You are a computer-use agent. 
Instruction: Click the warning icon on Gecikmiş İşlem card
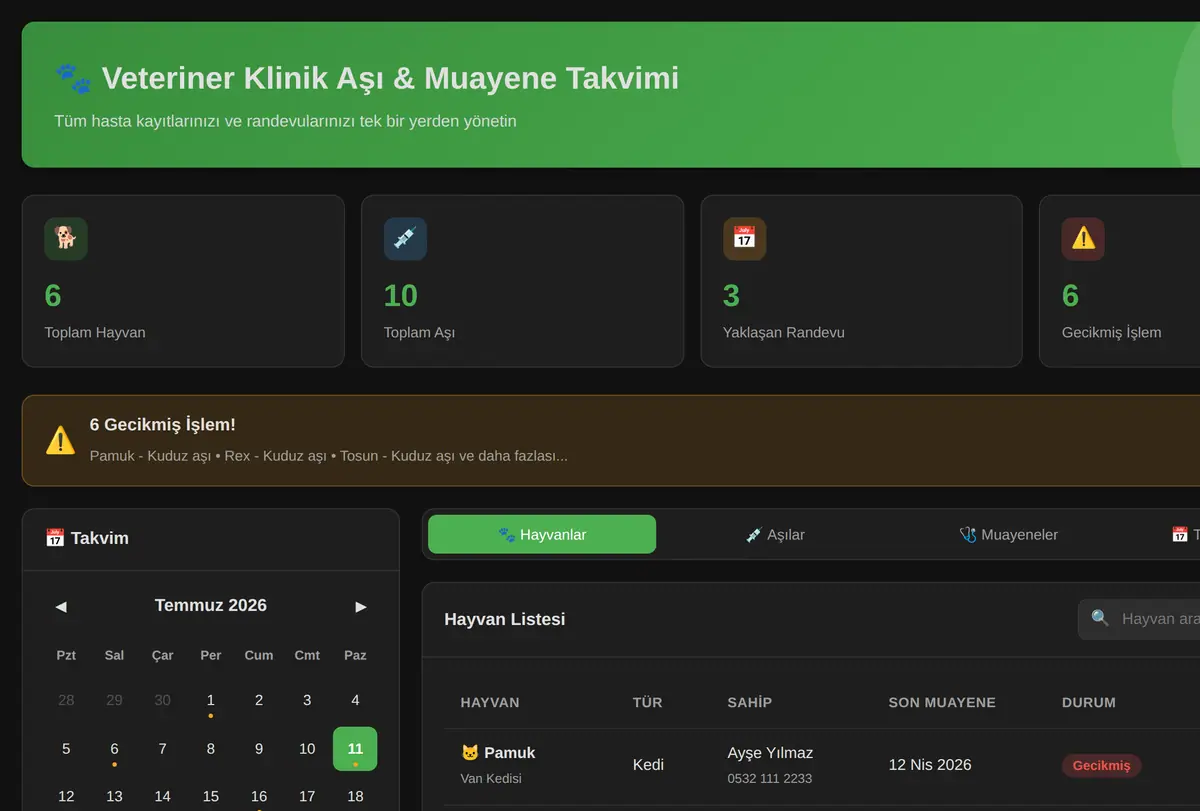(x=1083, y=239)
